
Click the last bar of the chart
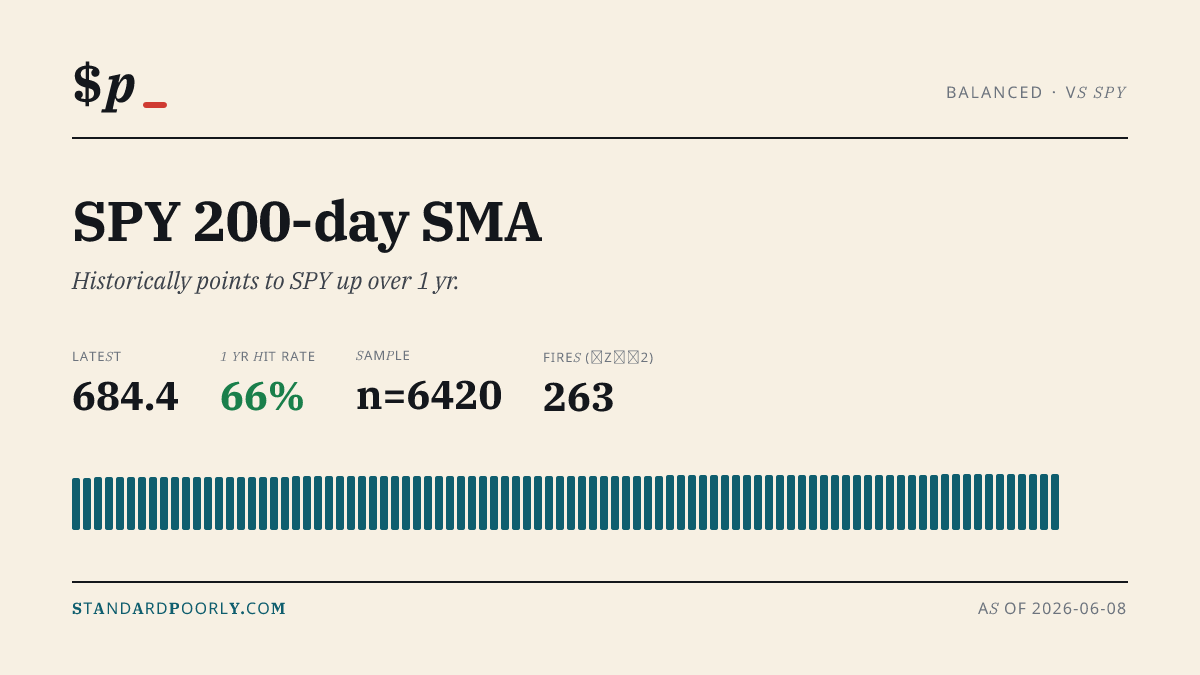click(1055, 502)
